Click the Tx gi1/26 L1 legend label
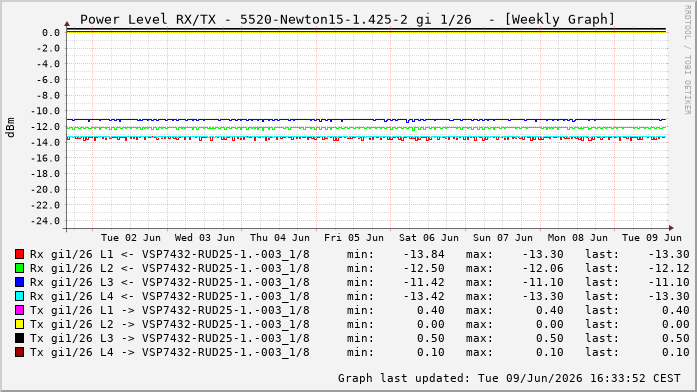Viewport: 697px width, 392px height. coord(169,310)
